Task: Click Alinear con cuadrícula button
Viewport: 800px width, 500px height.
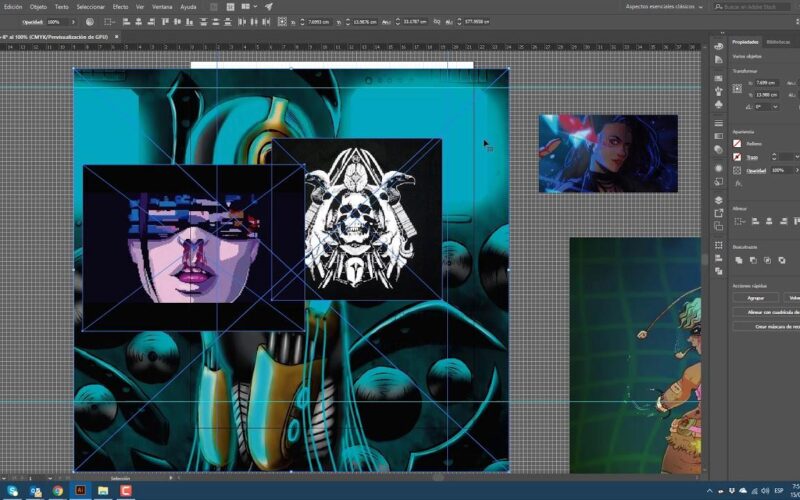Action: 766,312
